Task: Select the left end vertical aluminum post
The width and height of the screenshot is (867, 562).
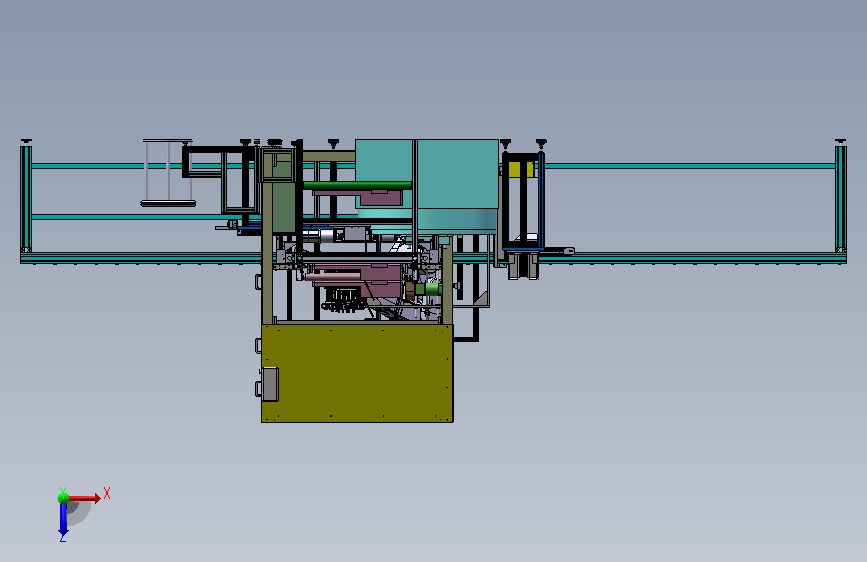Action: (x=26, y=199)
